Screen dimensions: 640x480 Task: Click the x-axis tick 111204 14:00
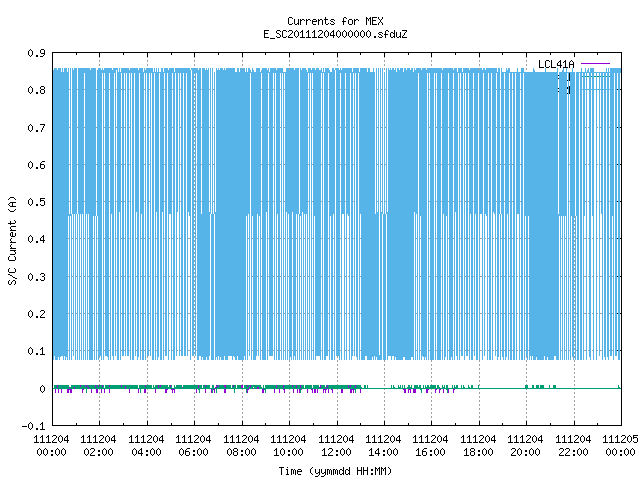(x=383, y=445)
